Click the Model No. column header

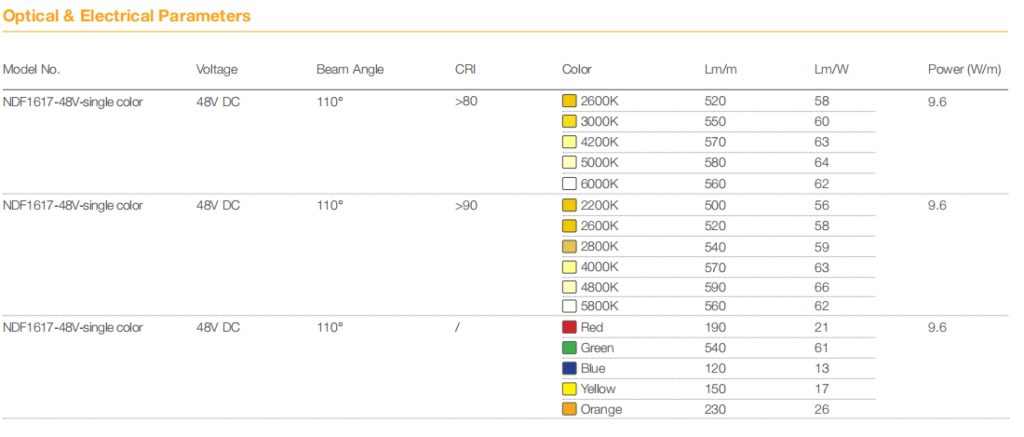click(x=32, y=70)
